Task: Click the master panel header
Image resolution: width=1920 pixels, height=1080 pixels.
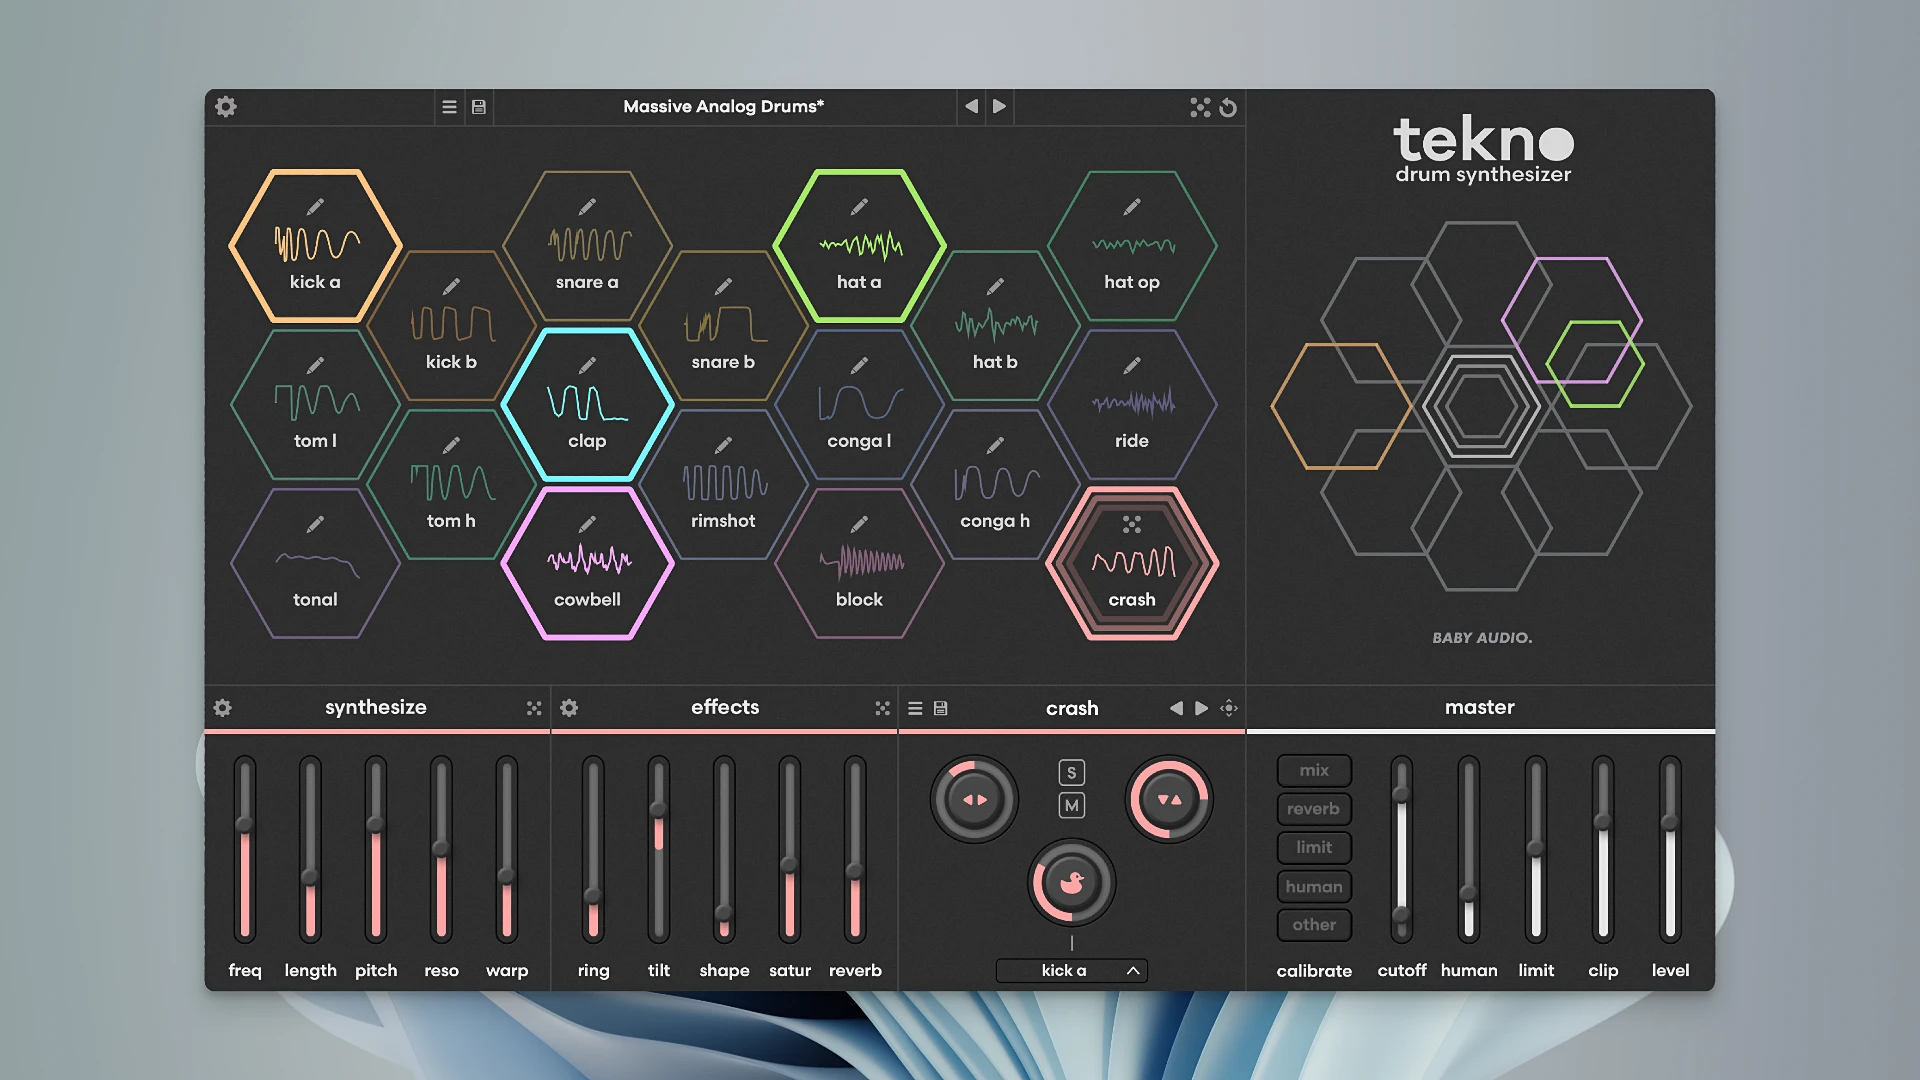Action: [x=1479, y=707]
